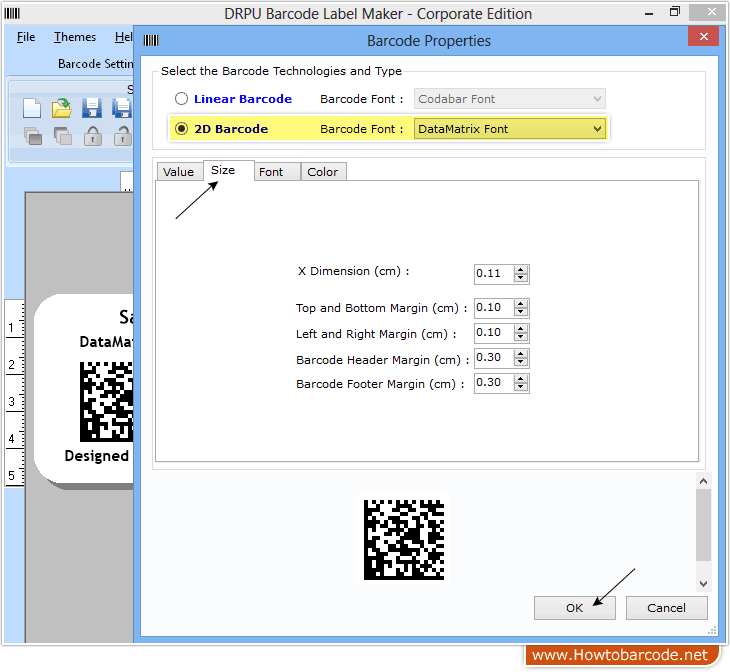Click the Left and Right Margin field
The width and height of the screenshot is (730, 672).
pos(494,333)
